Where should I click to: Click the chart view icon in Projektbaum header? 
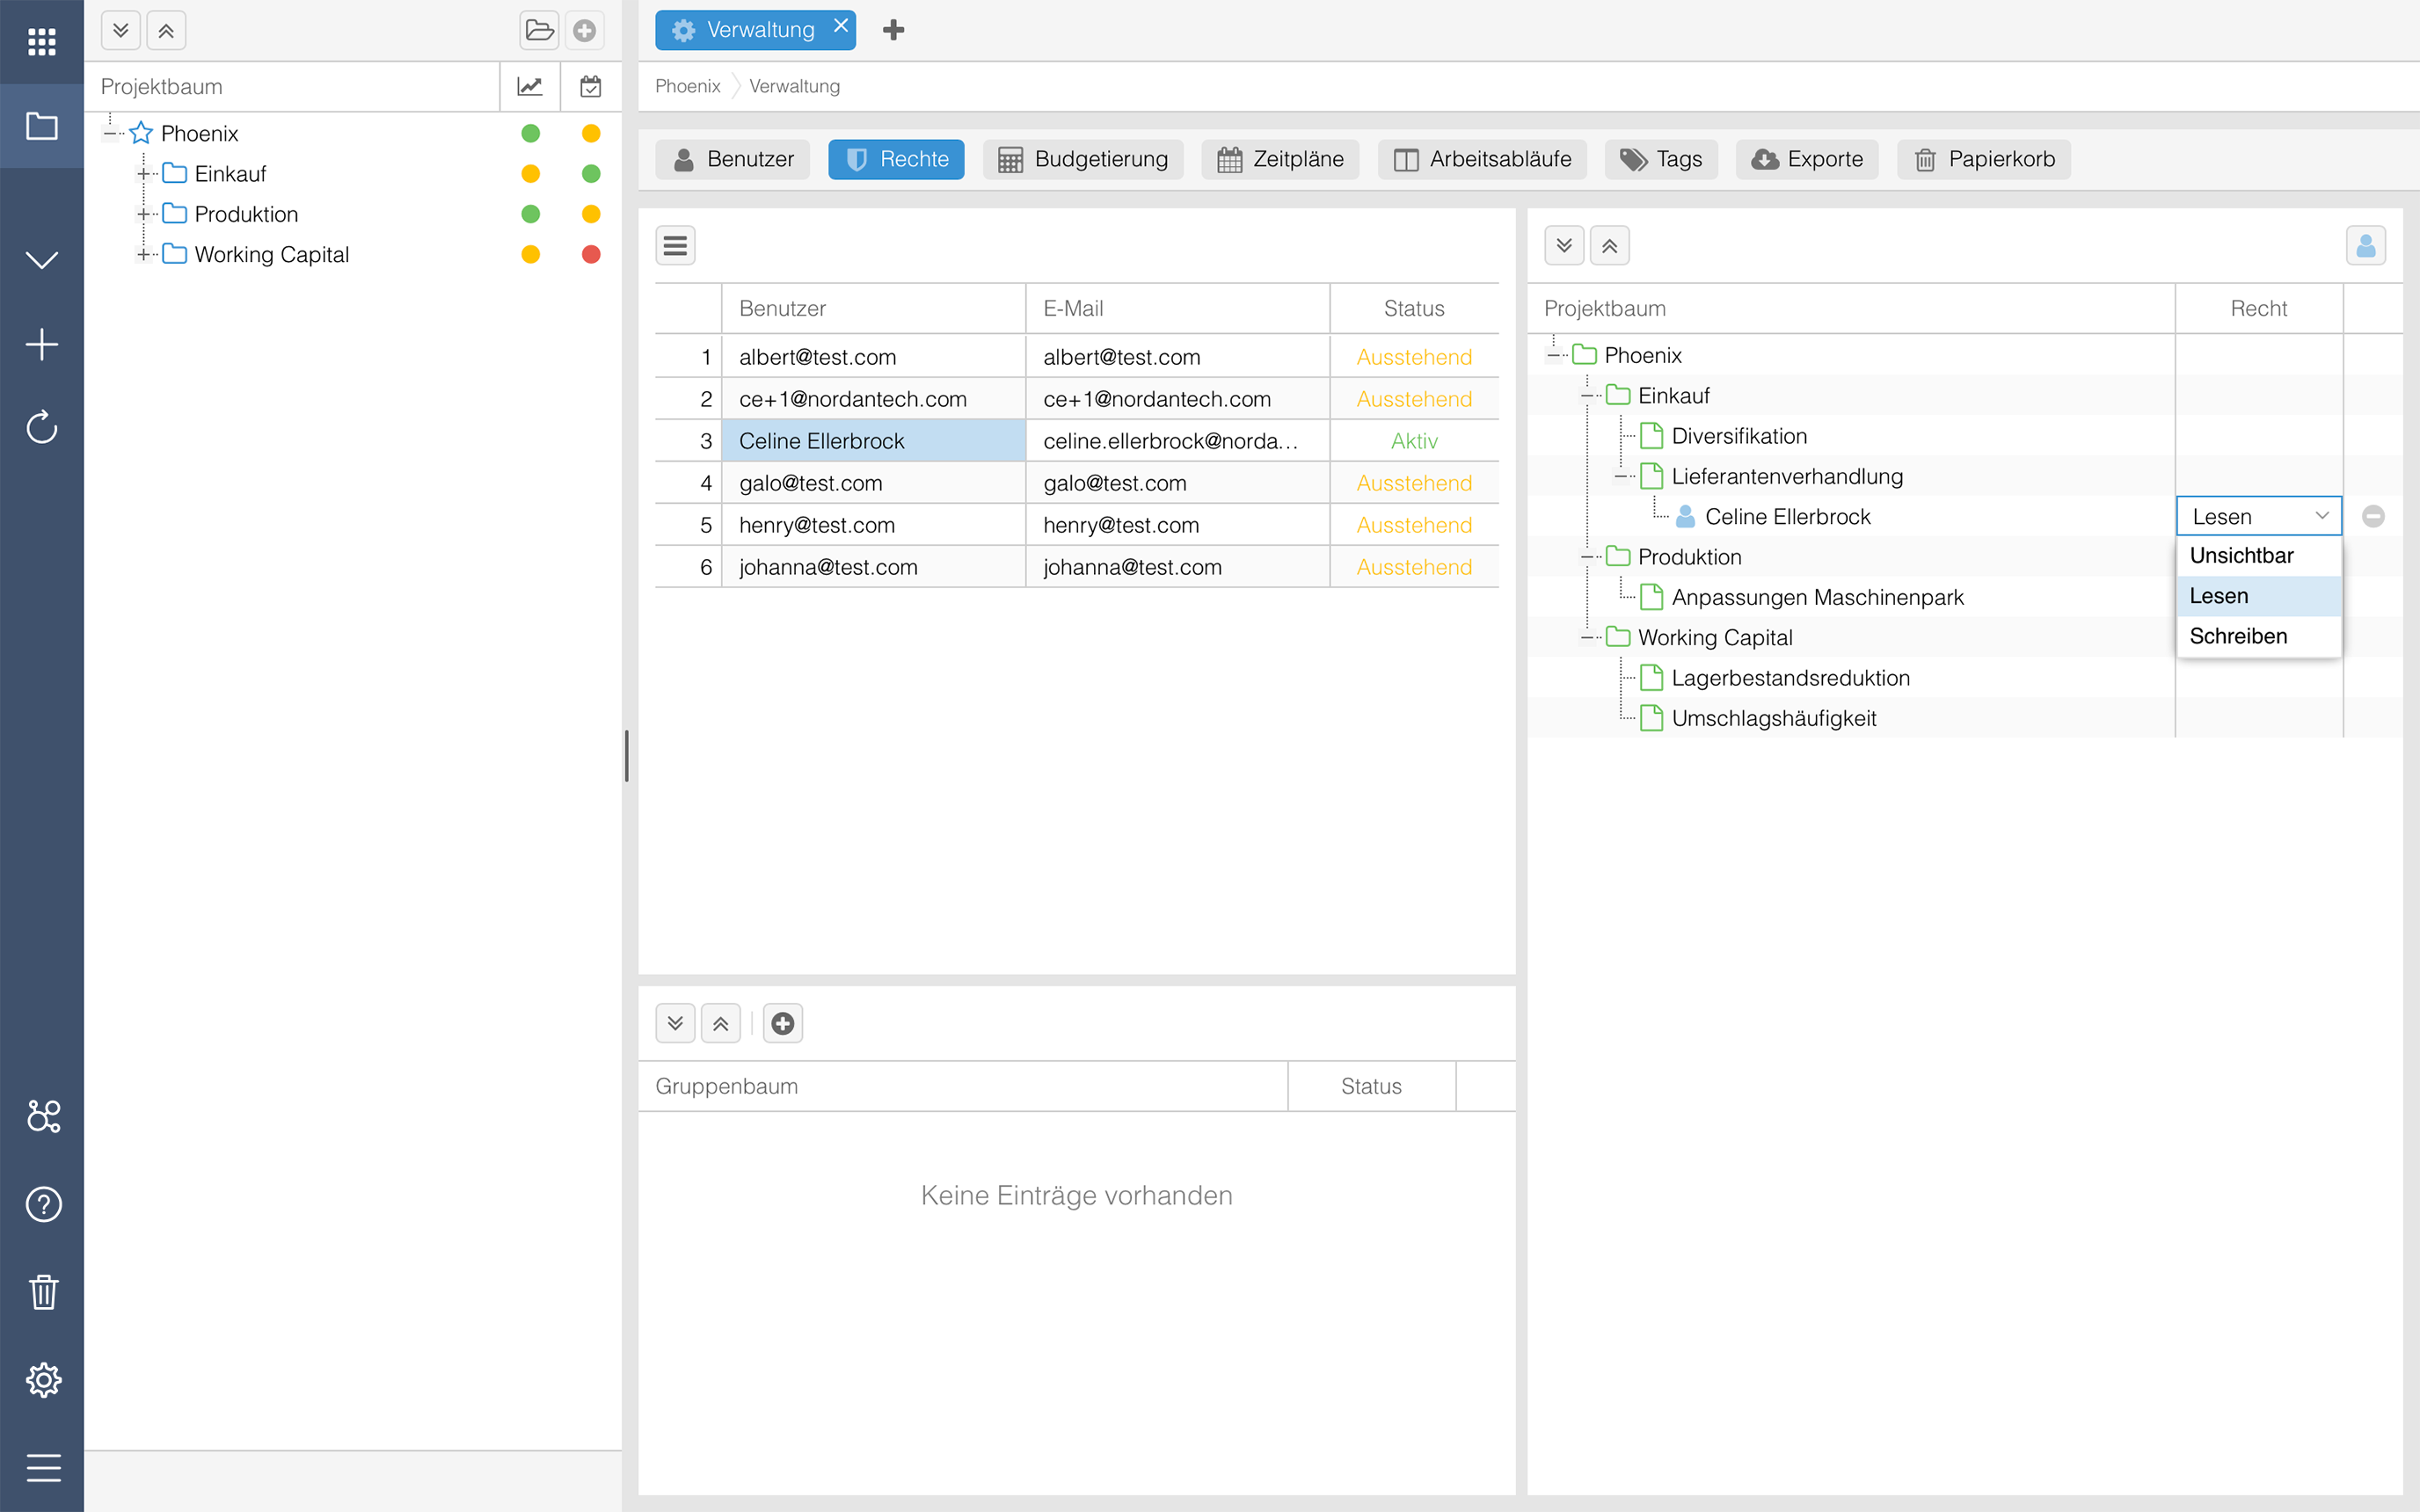point(530,87)
